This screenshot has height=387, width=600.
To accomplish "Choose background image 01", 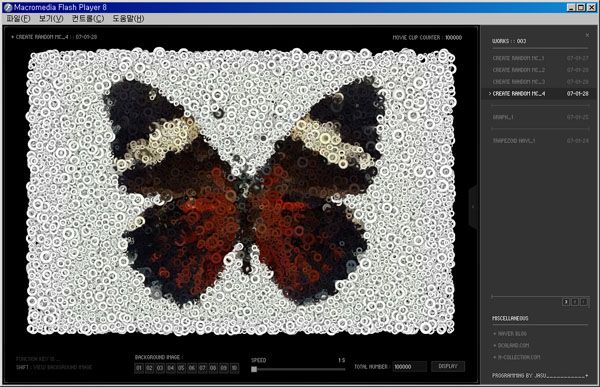I will tap(139, 368).
